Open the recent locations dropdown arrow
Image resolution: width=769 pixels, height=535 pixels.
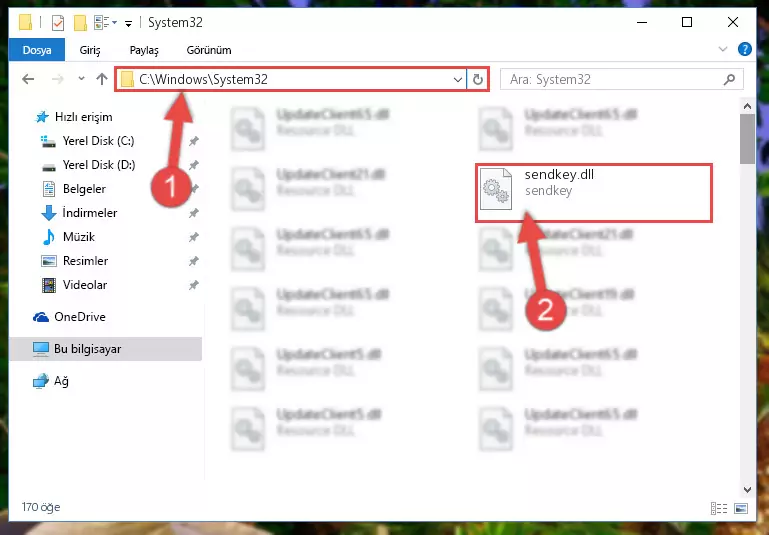coord(81,78)
